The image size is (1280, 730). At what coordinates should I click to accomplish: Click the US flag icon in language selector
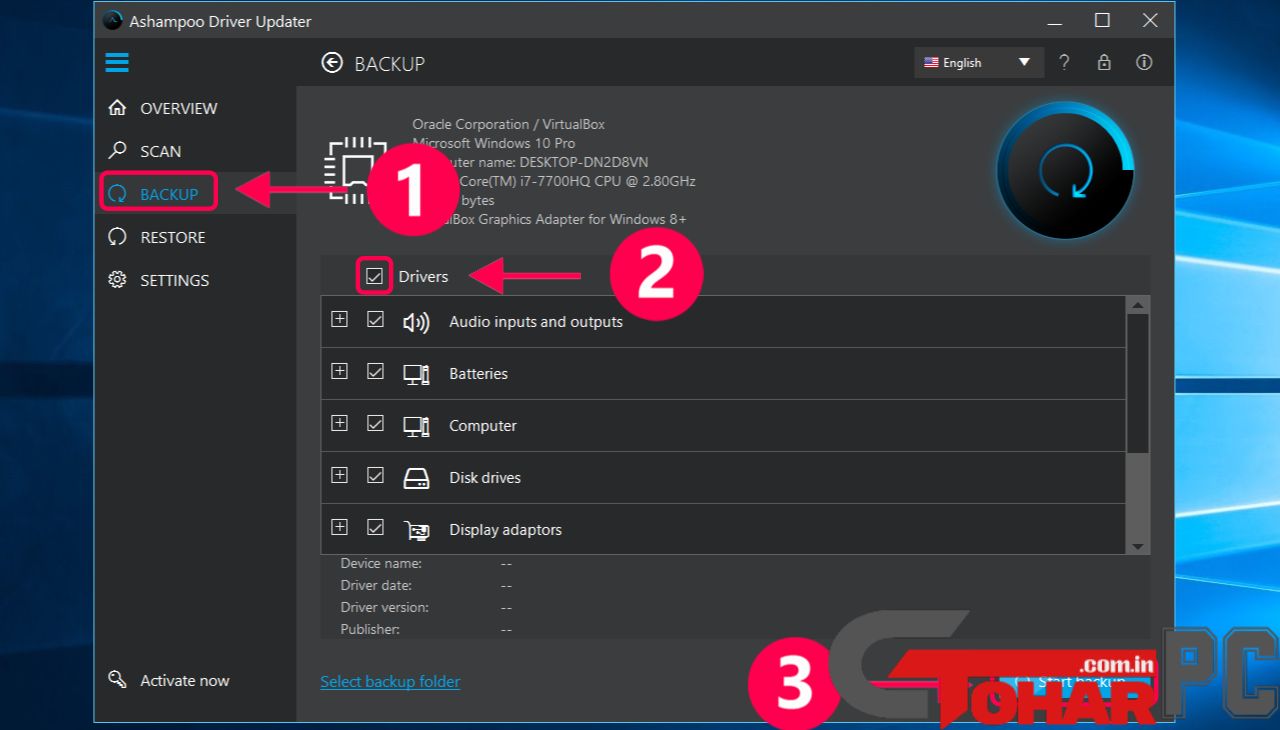[931, 62]
